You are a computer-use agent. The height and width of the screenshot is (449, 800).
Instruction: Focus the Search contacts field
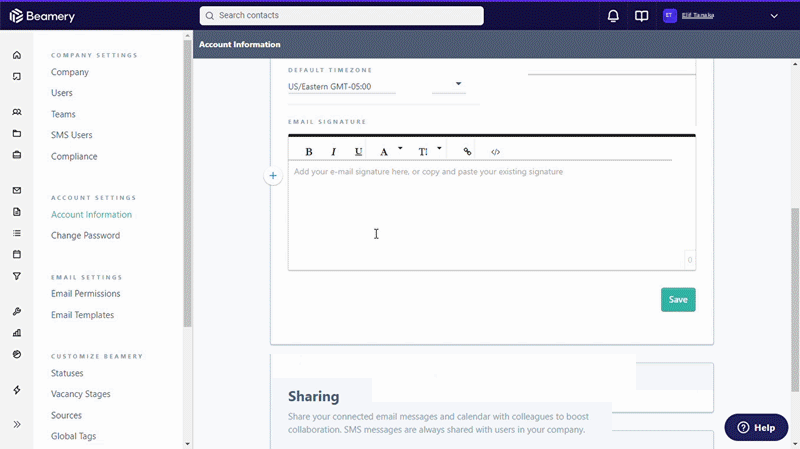tap(341, 16)
